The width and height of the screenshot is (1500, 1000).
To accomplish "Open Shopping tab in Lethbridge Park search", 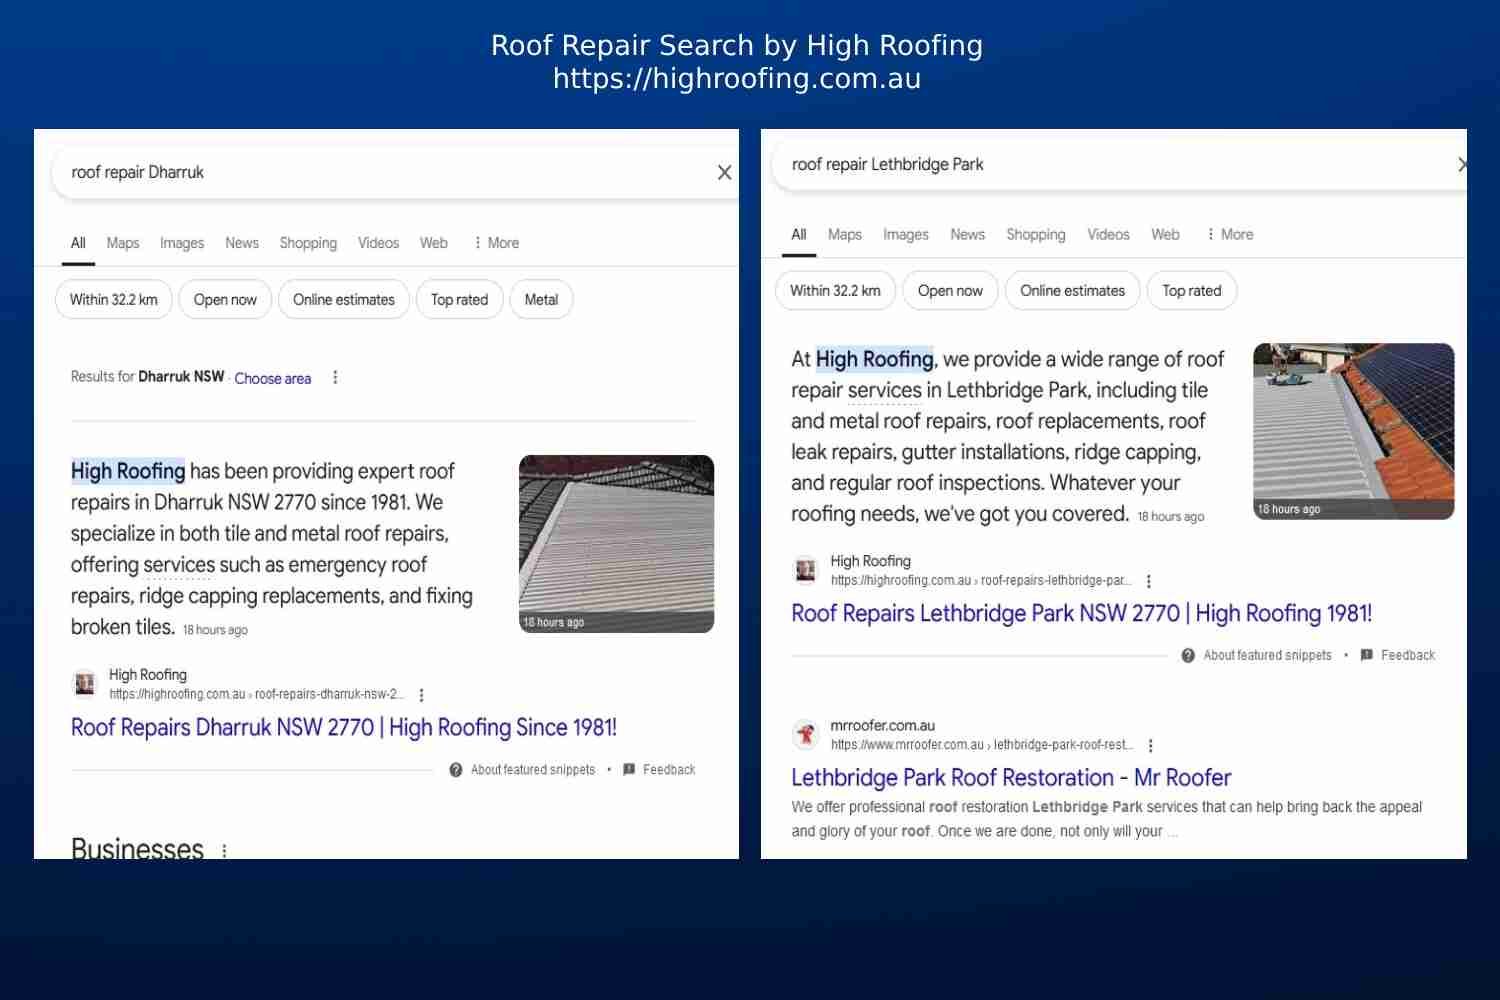I will click(x=1036, y=234).
